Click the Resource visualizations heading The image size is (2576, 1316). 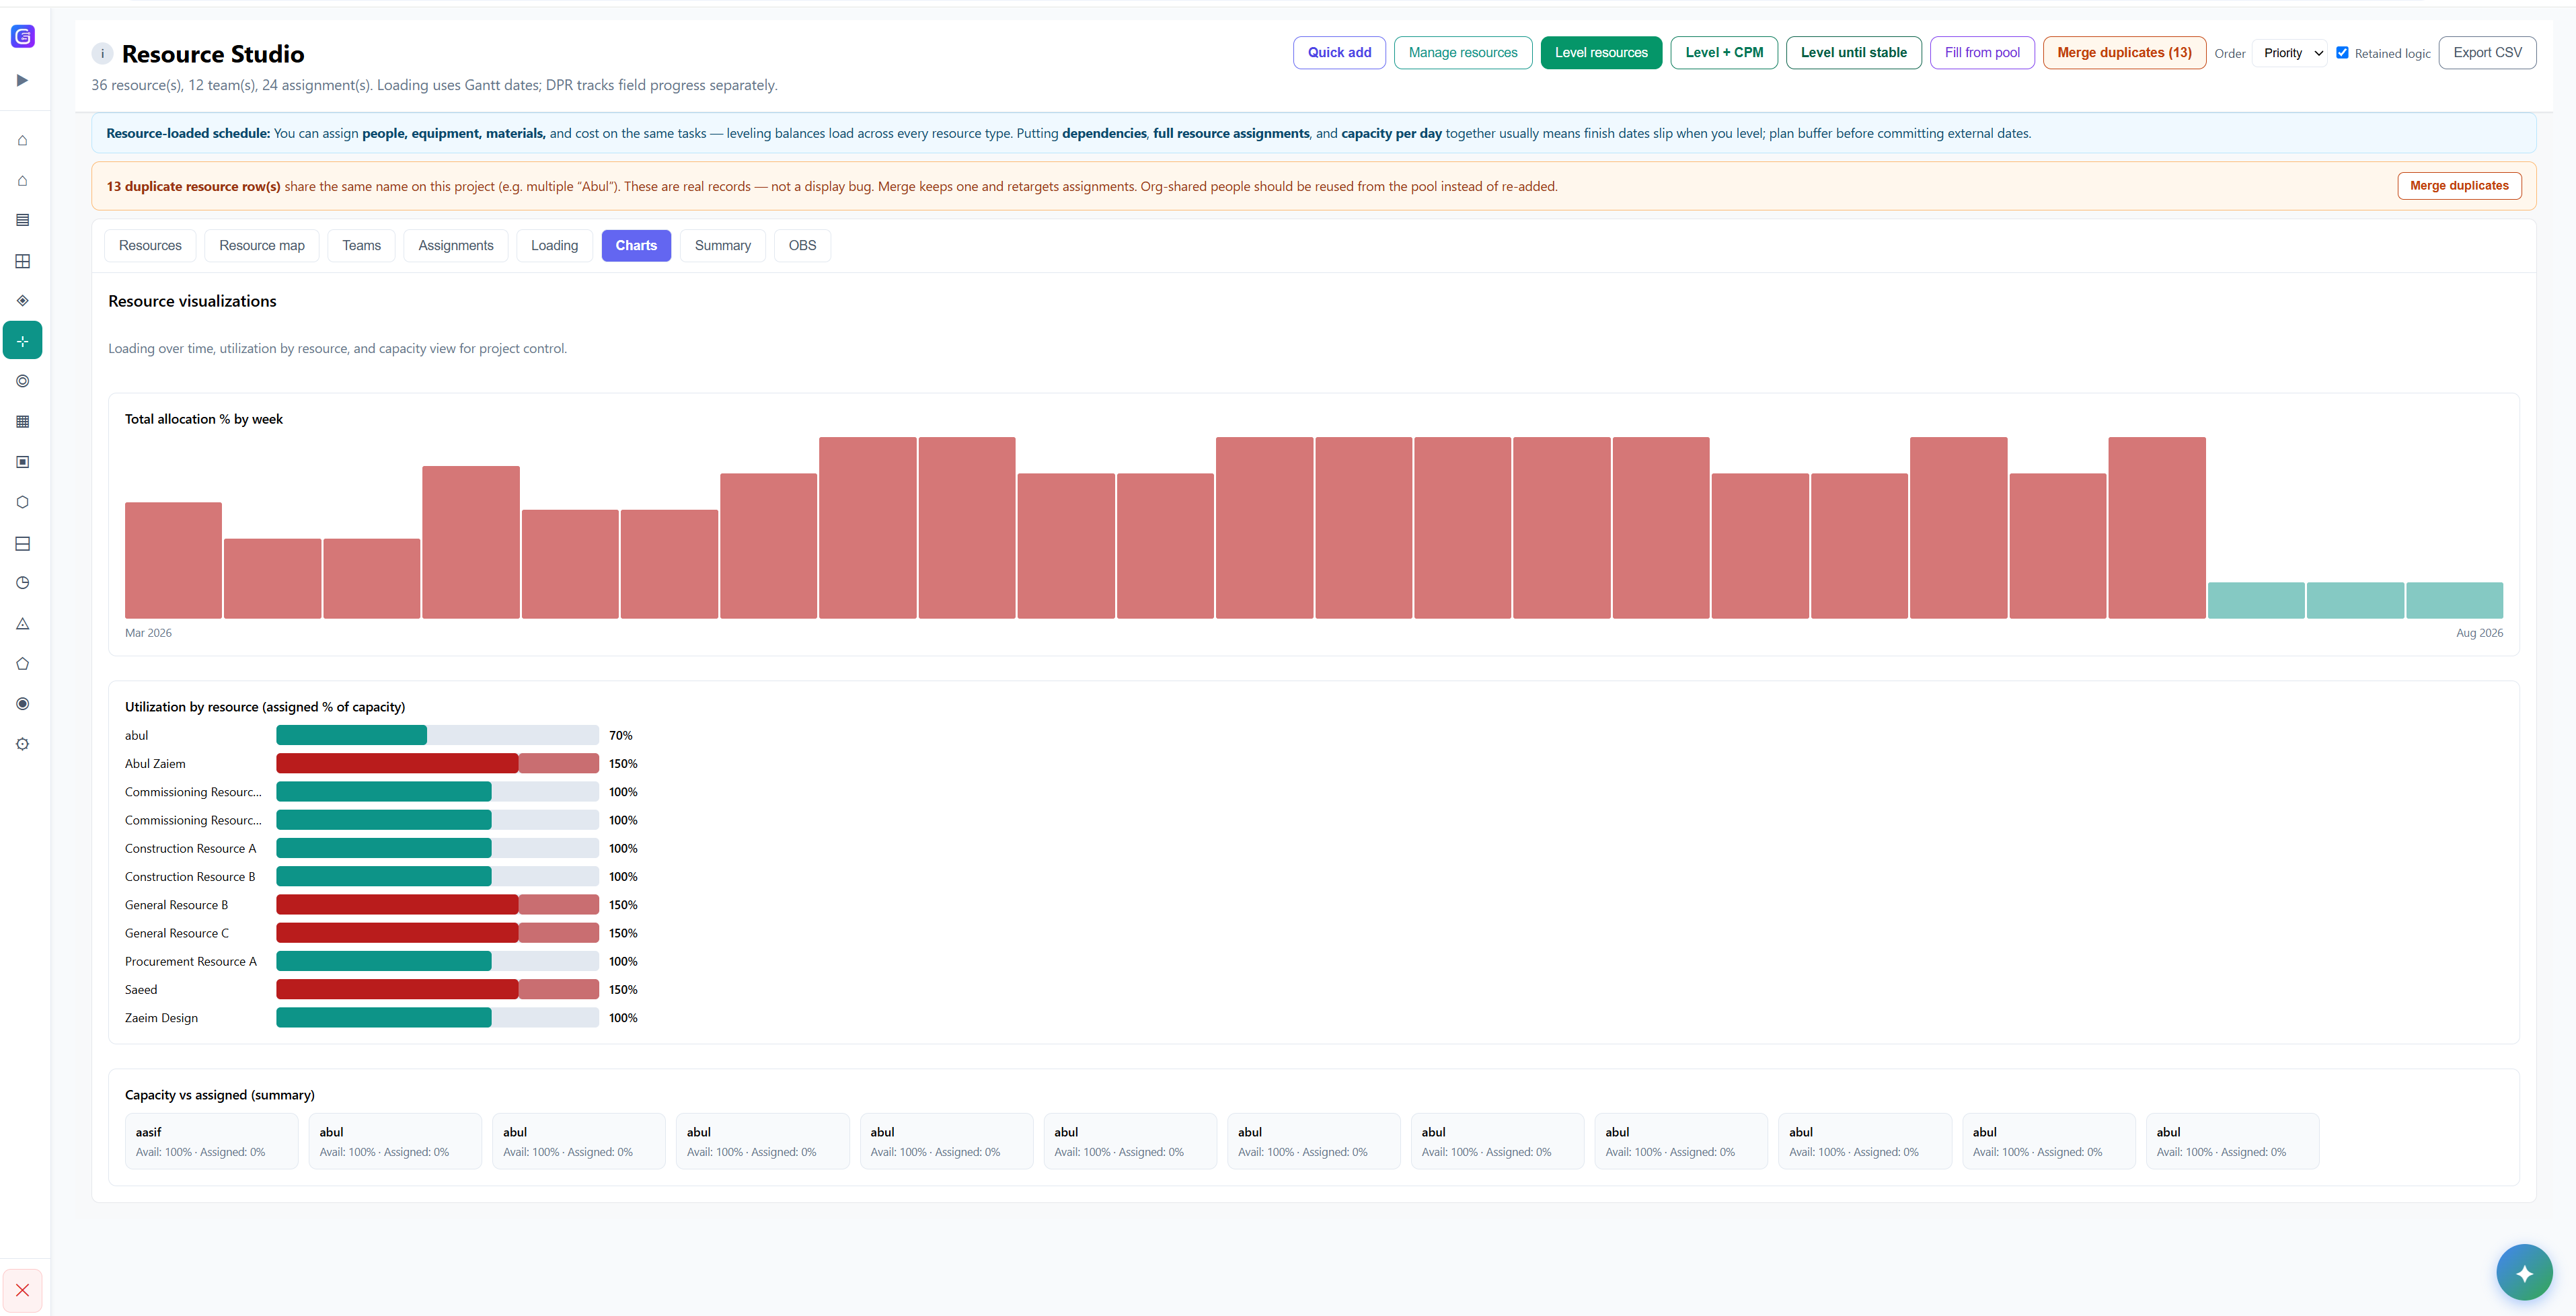(192, 301)
